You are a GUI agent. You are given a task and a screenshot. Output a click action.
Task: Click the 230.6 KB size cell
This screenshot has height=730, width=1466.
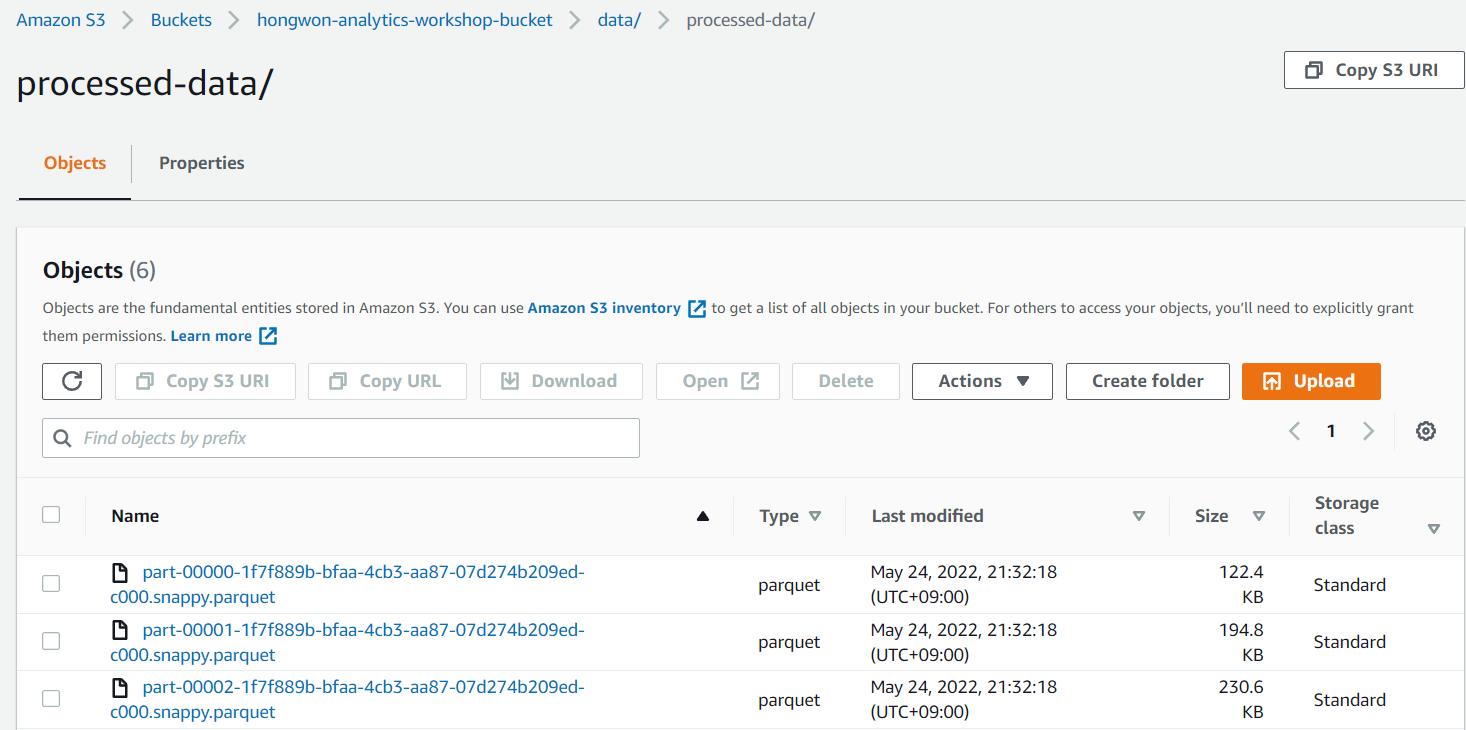click(1240, 700)
